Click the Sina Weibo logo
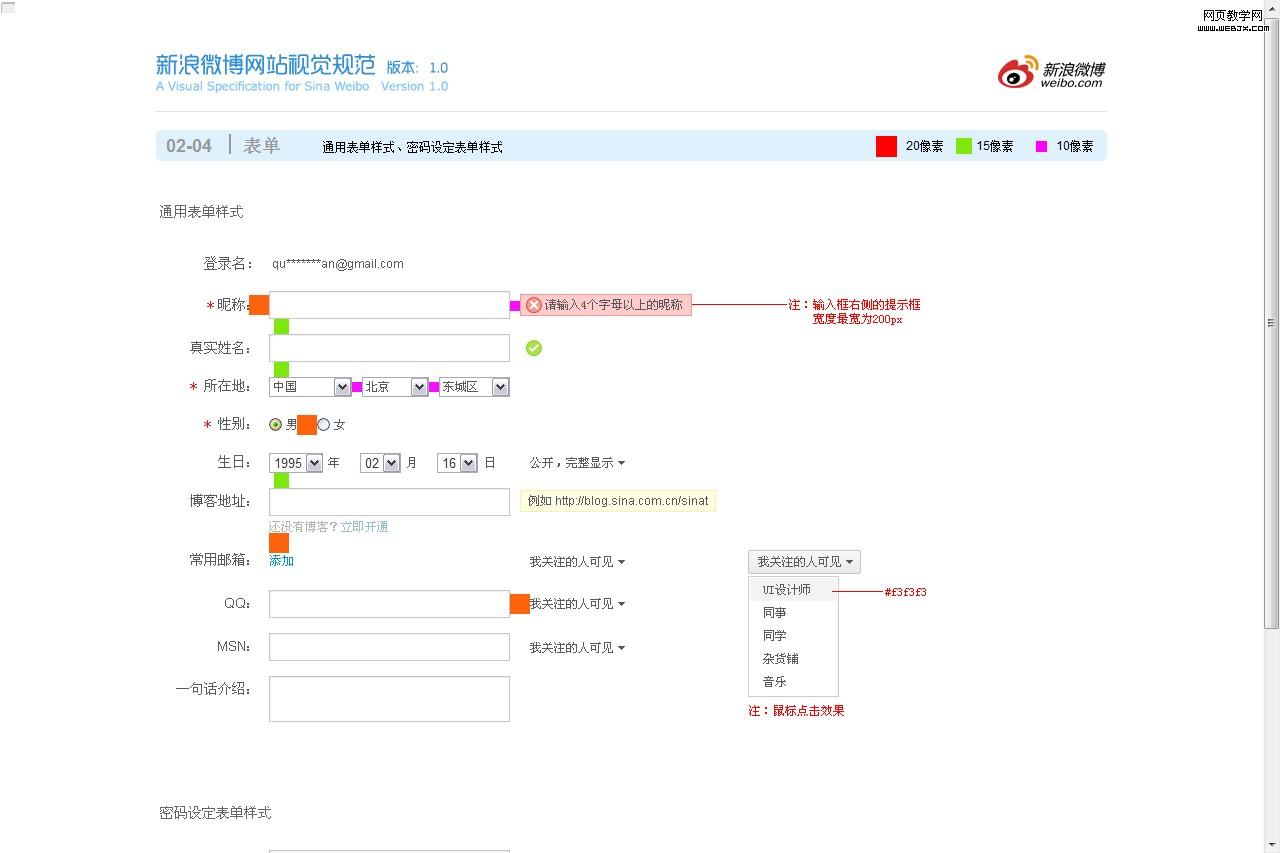 1050,73
